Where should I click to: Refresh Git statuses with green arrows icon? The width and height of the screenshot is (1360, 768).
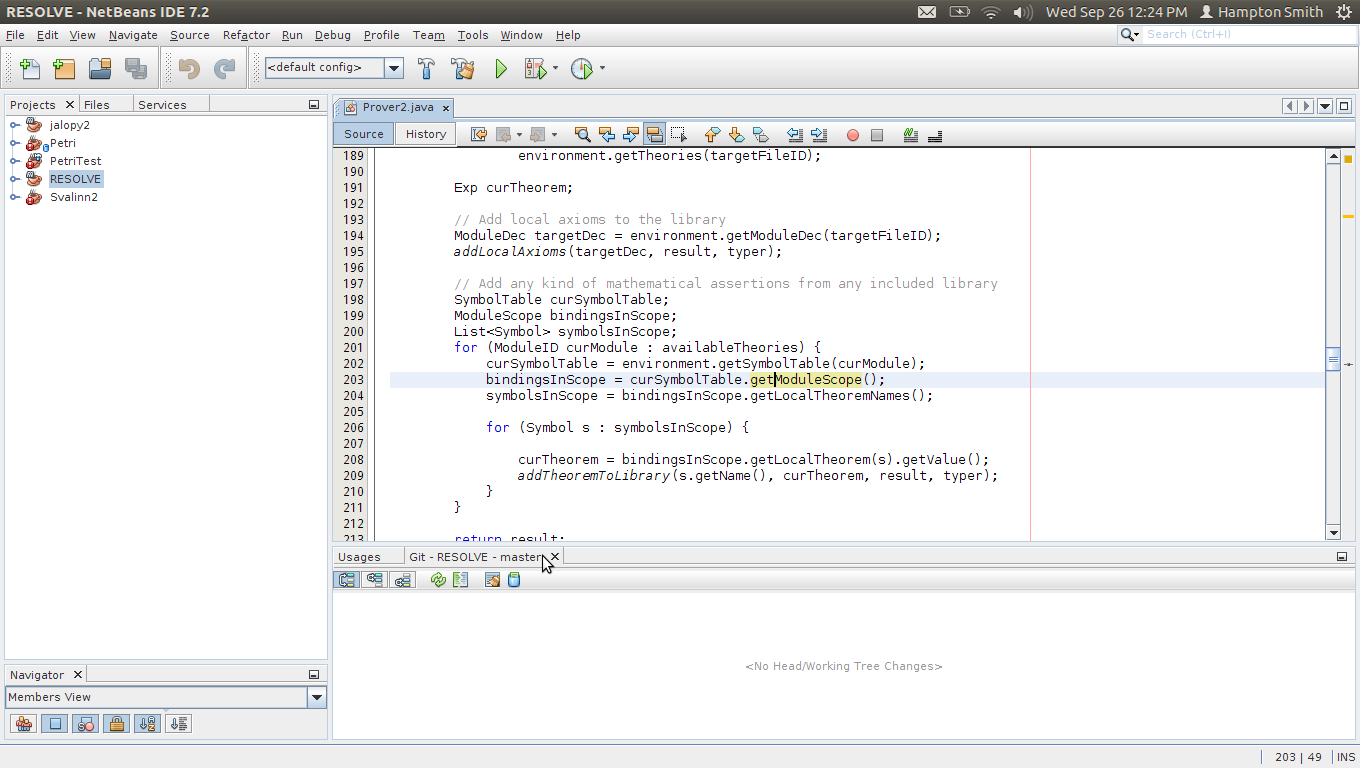click(x=438, y=580)
